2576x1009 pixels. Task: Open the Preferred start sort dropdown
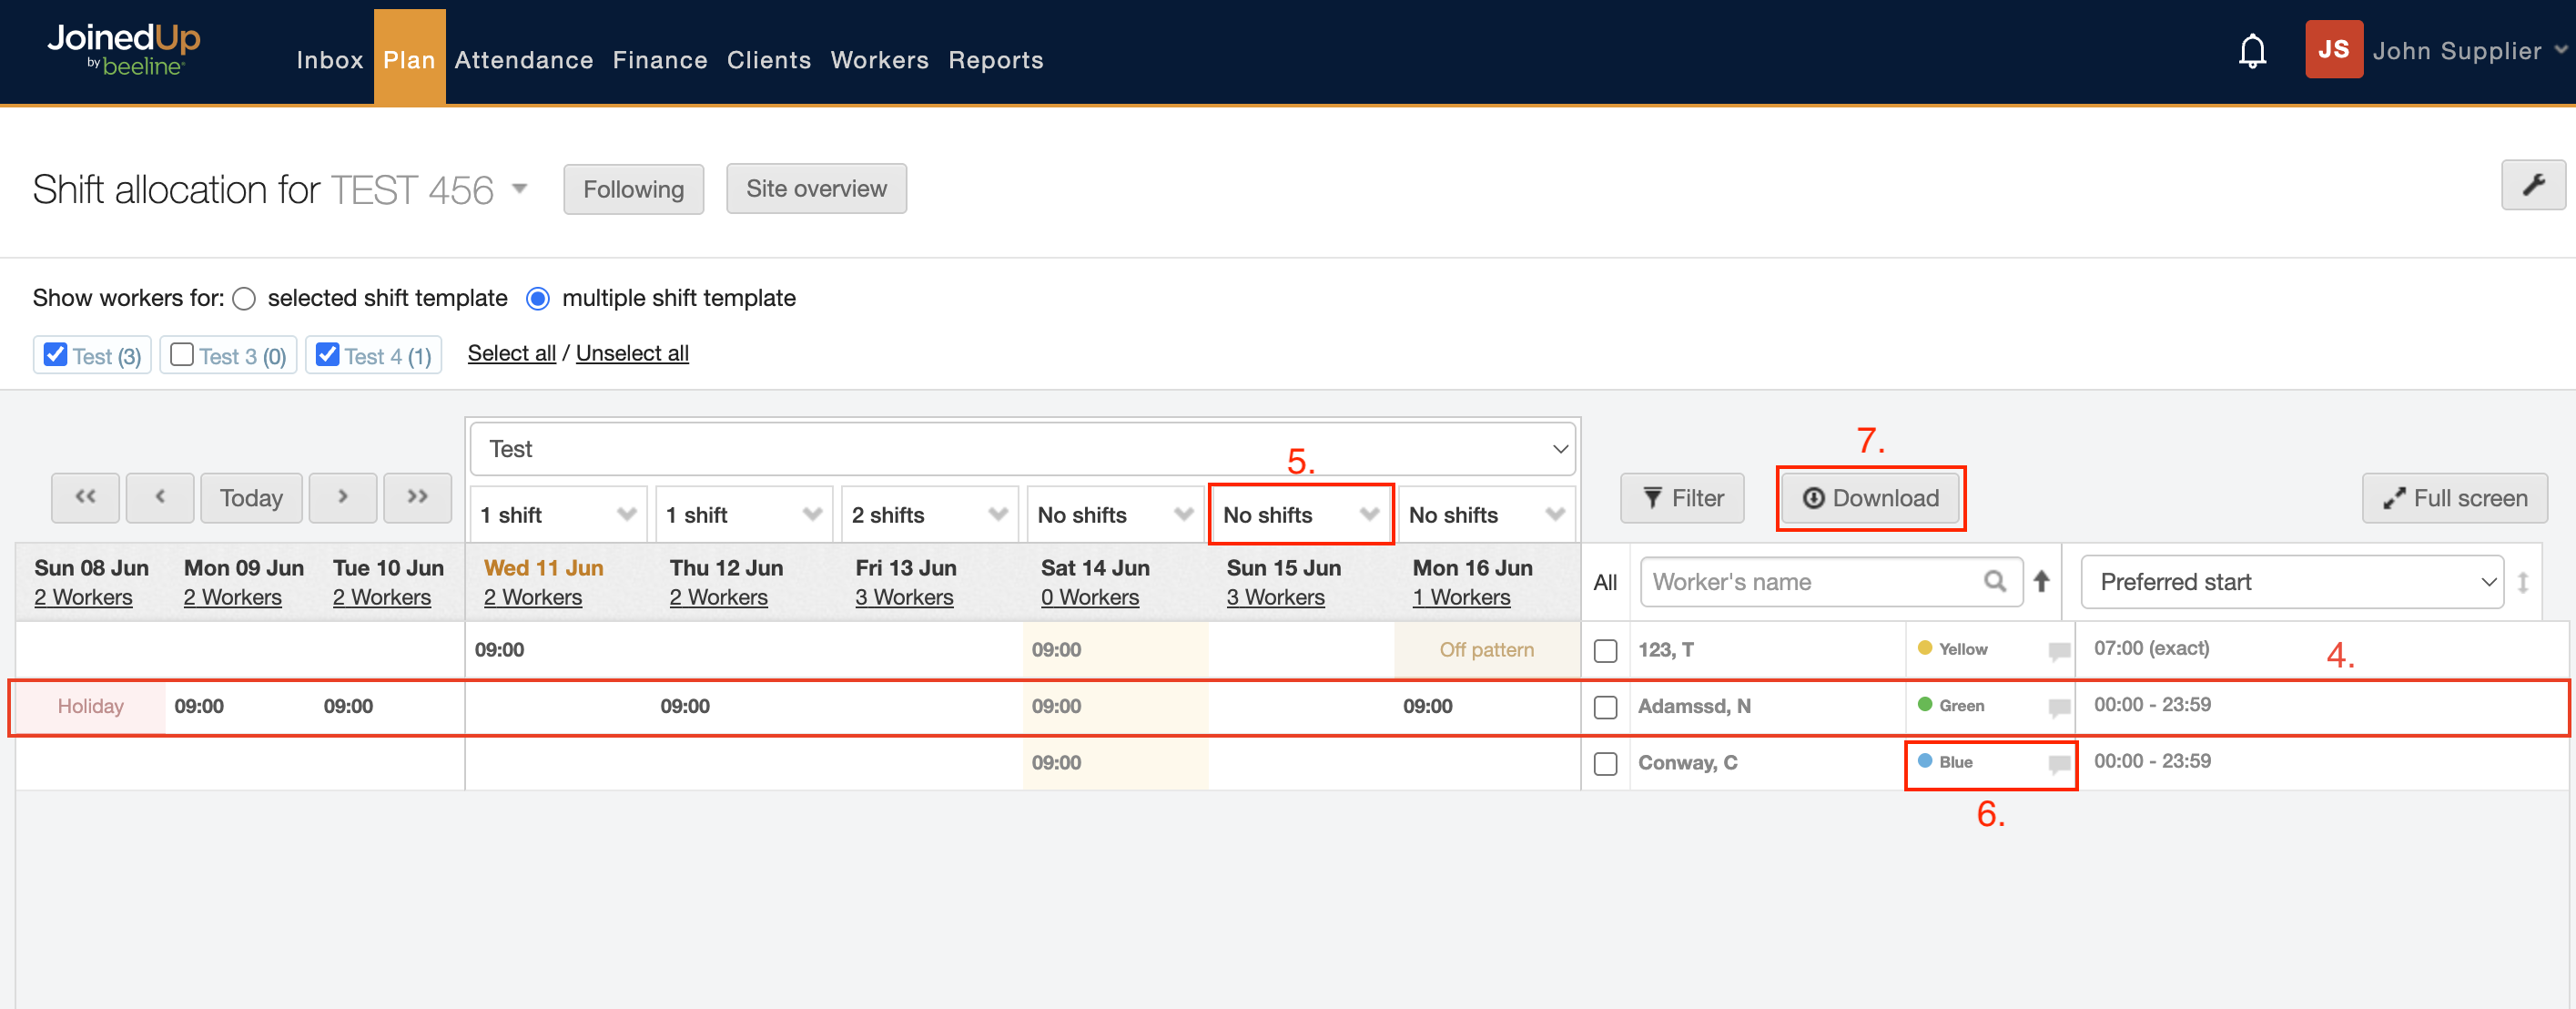[2291, 582]
